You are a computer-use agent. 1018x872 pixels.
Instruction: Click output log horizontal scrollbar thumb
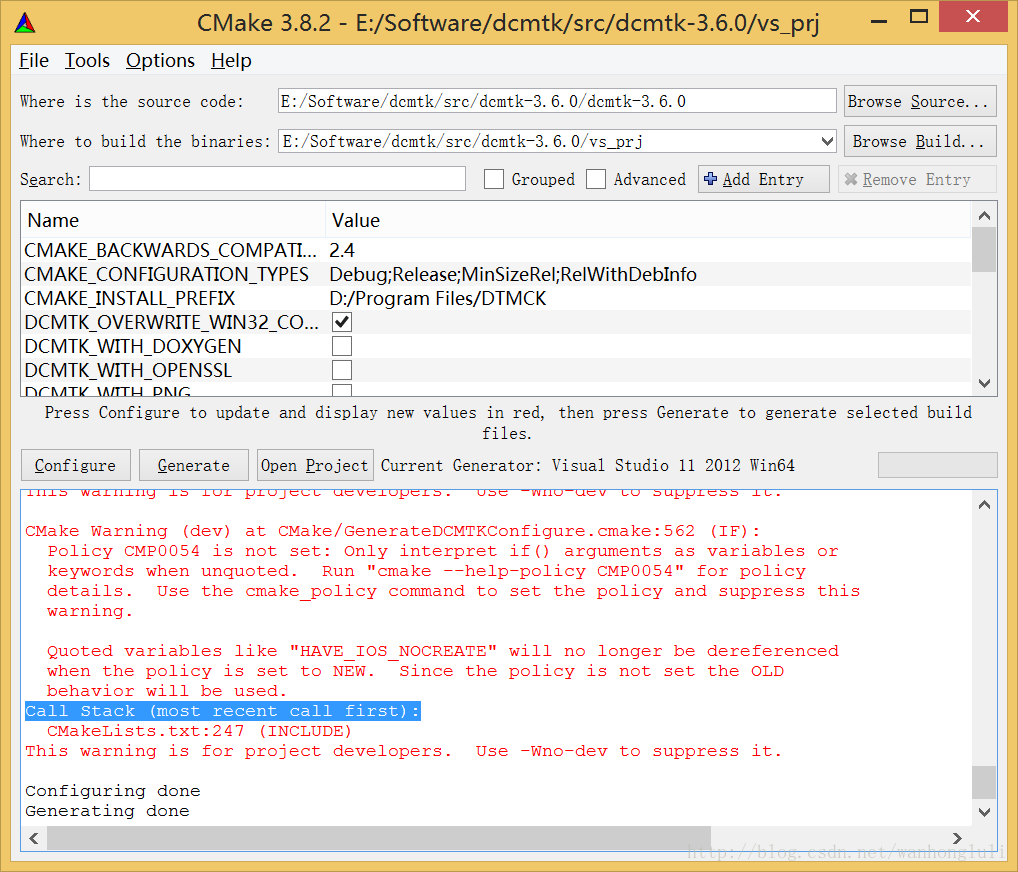coord(379,838)
